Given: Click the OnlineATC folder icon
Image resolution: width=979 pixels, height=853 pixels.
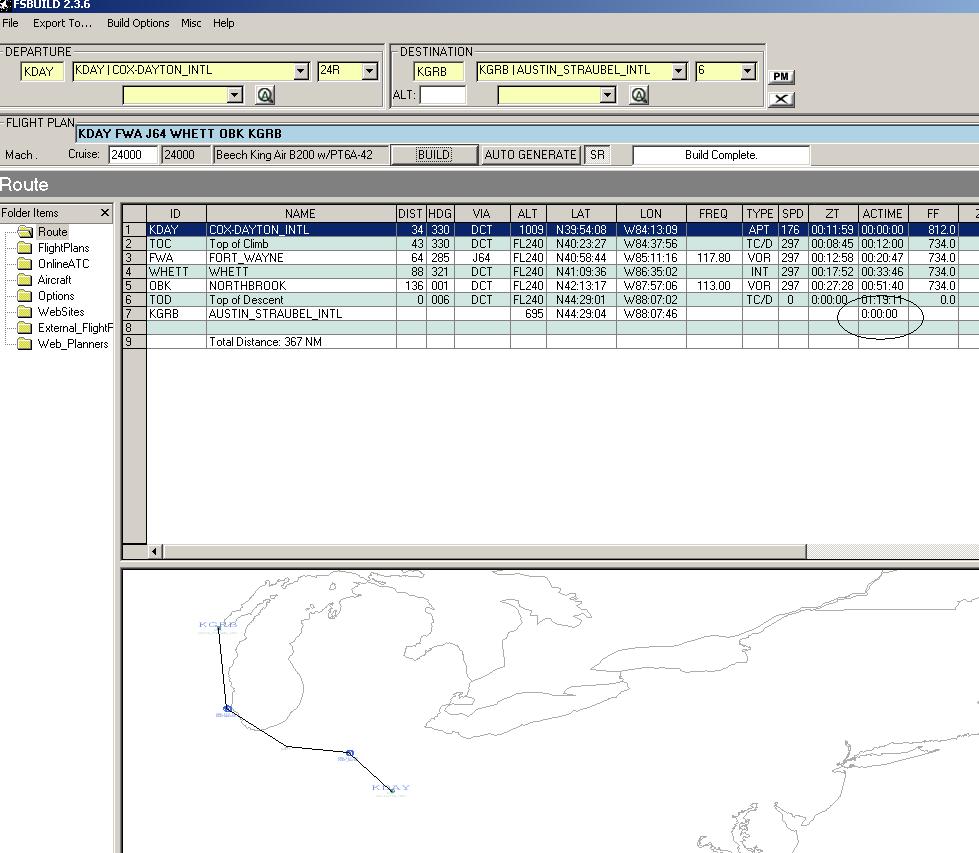Looking at the screenshot, I should tap(25, 264).
